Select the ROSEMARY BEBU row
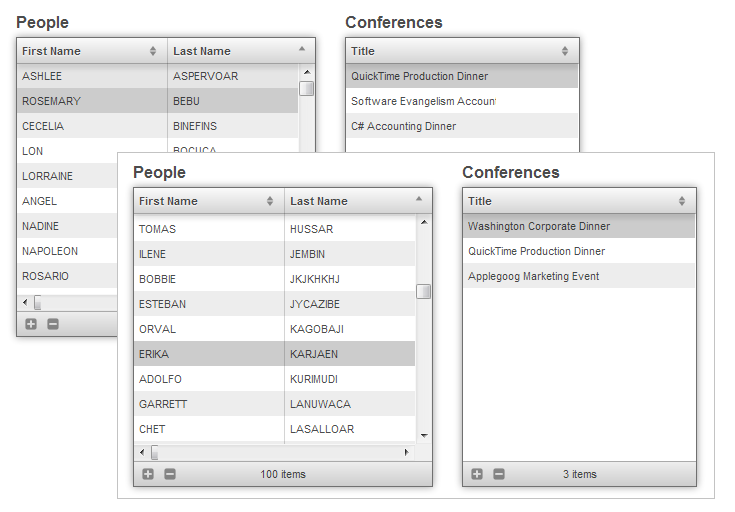This screenshot has width=735, height=512. pyautogui.click(x=157, y=101)
